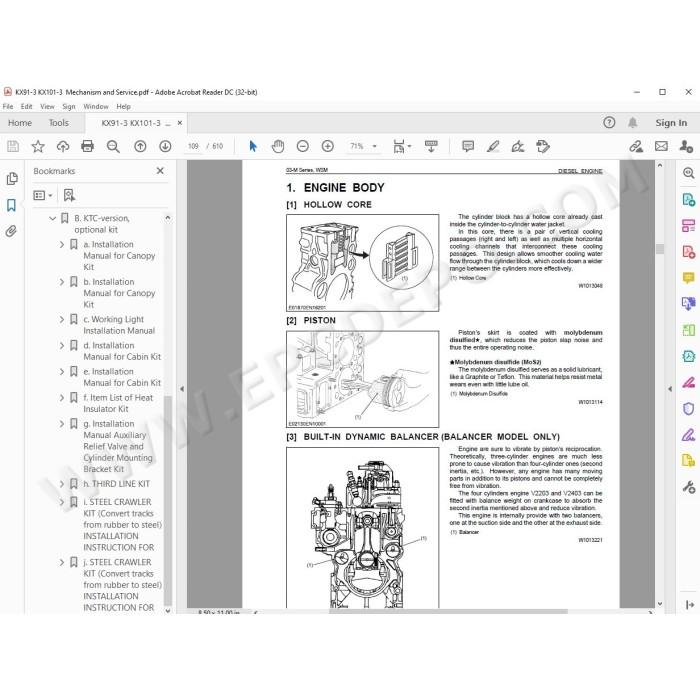Screen dimensions: 700x700
Task: Go to next page arrow
Action: tap(165, 146)
